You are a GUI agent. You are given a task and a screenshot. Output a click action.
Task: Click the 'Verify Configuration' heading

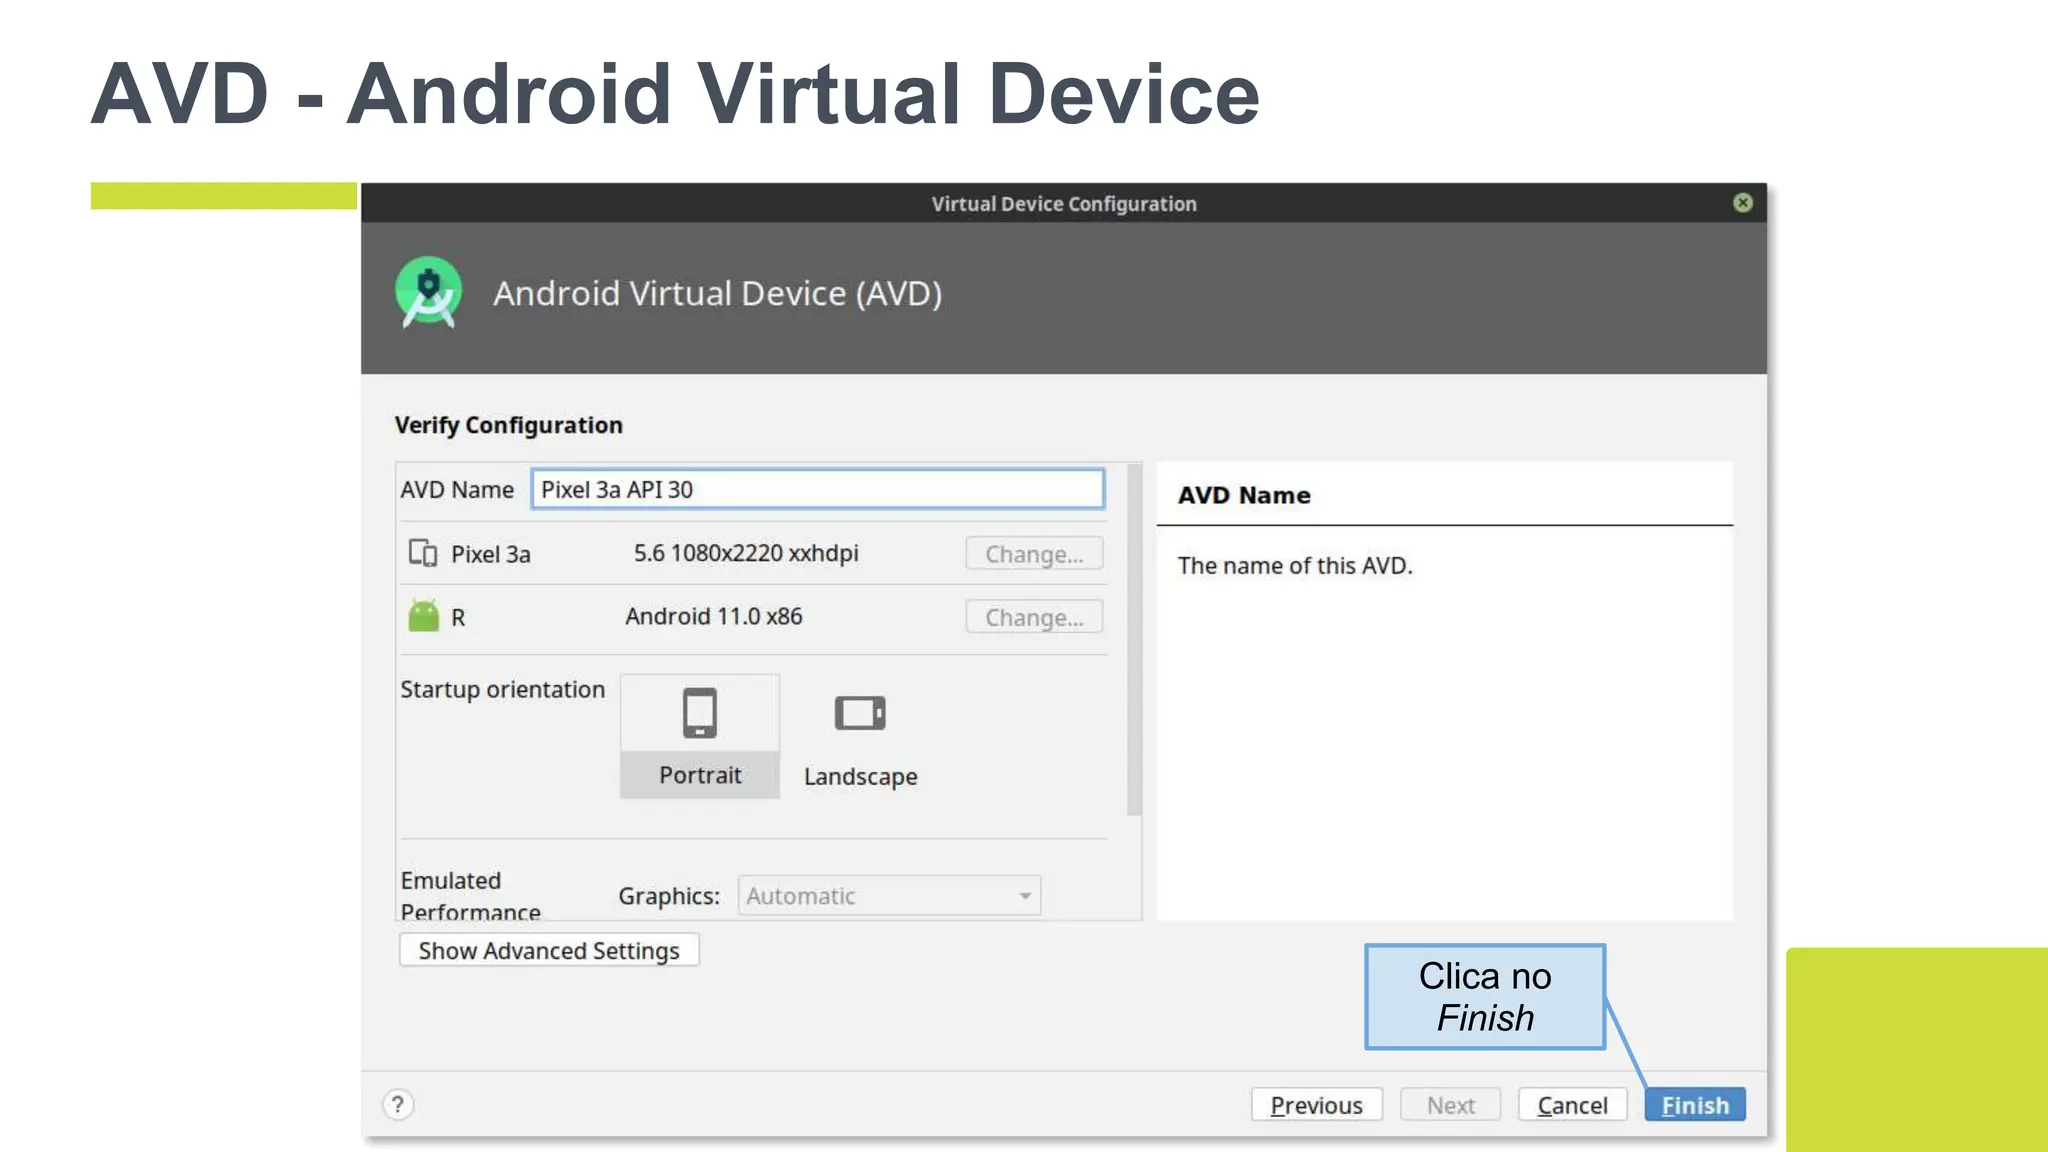pyautogui.click(x=508, y=425)
